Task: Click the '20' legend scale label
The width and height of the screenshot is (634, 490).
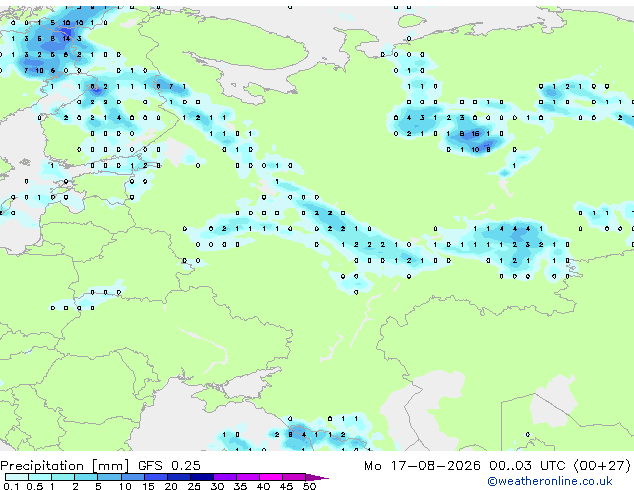Action: point(171,486)
